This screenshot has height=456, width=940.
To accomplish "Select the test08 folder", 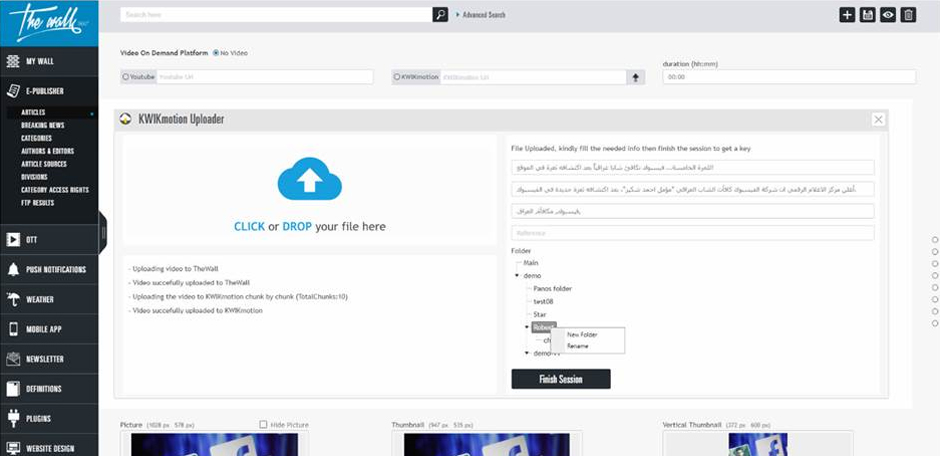I will click(543, 301).
